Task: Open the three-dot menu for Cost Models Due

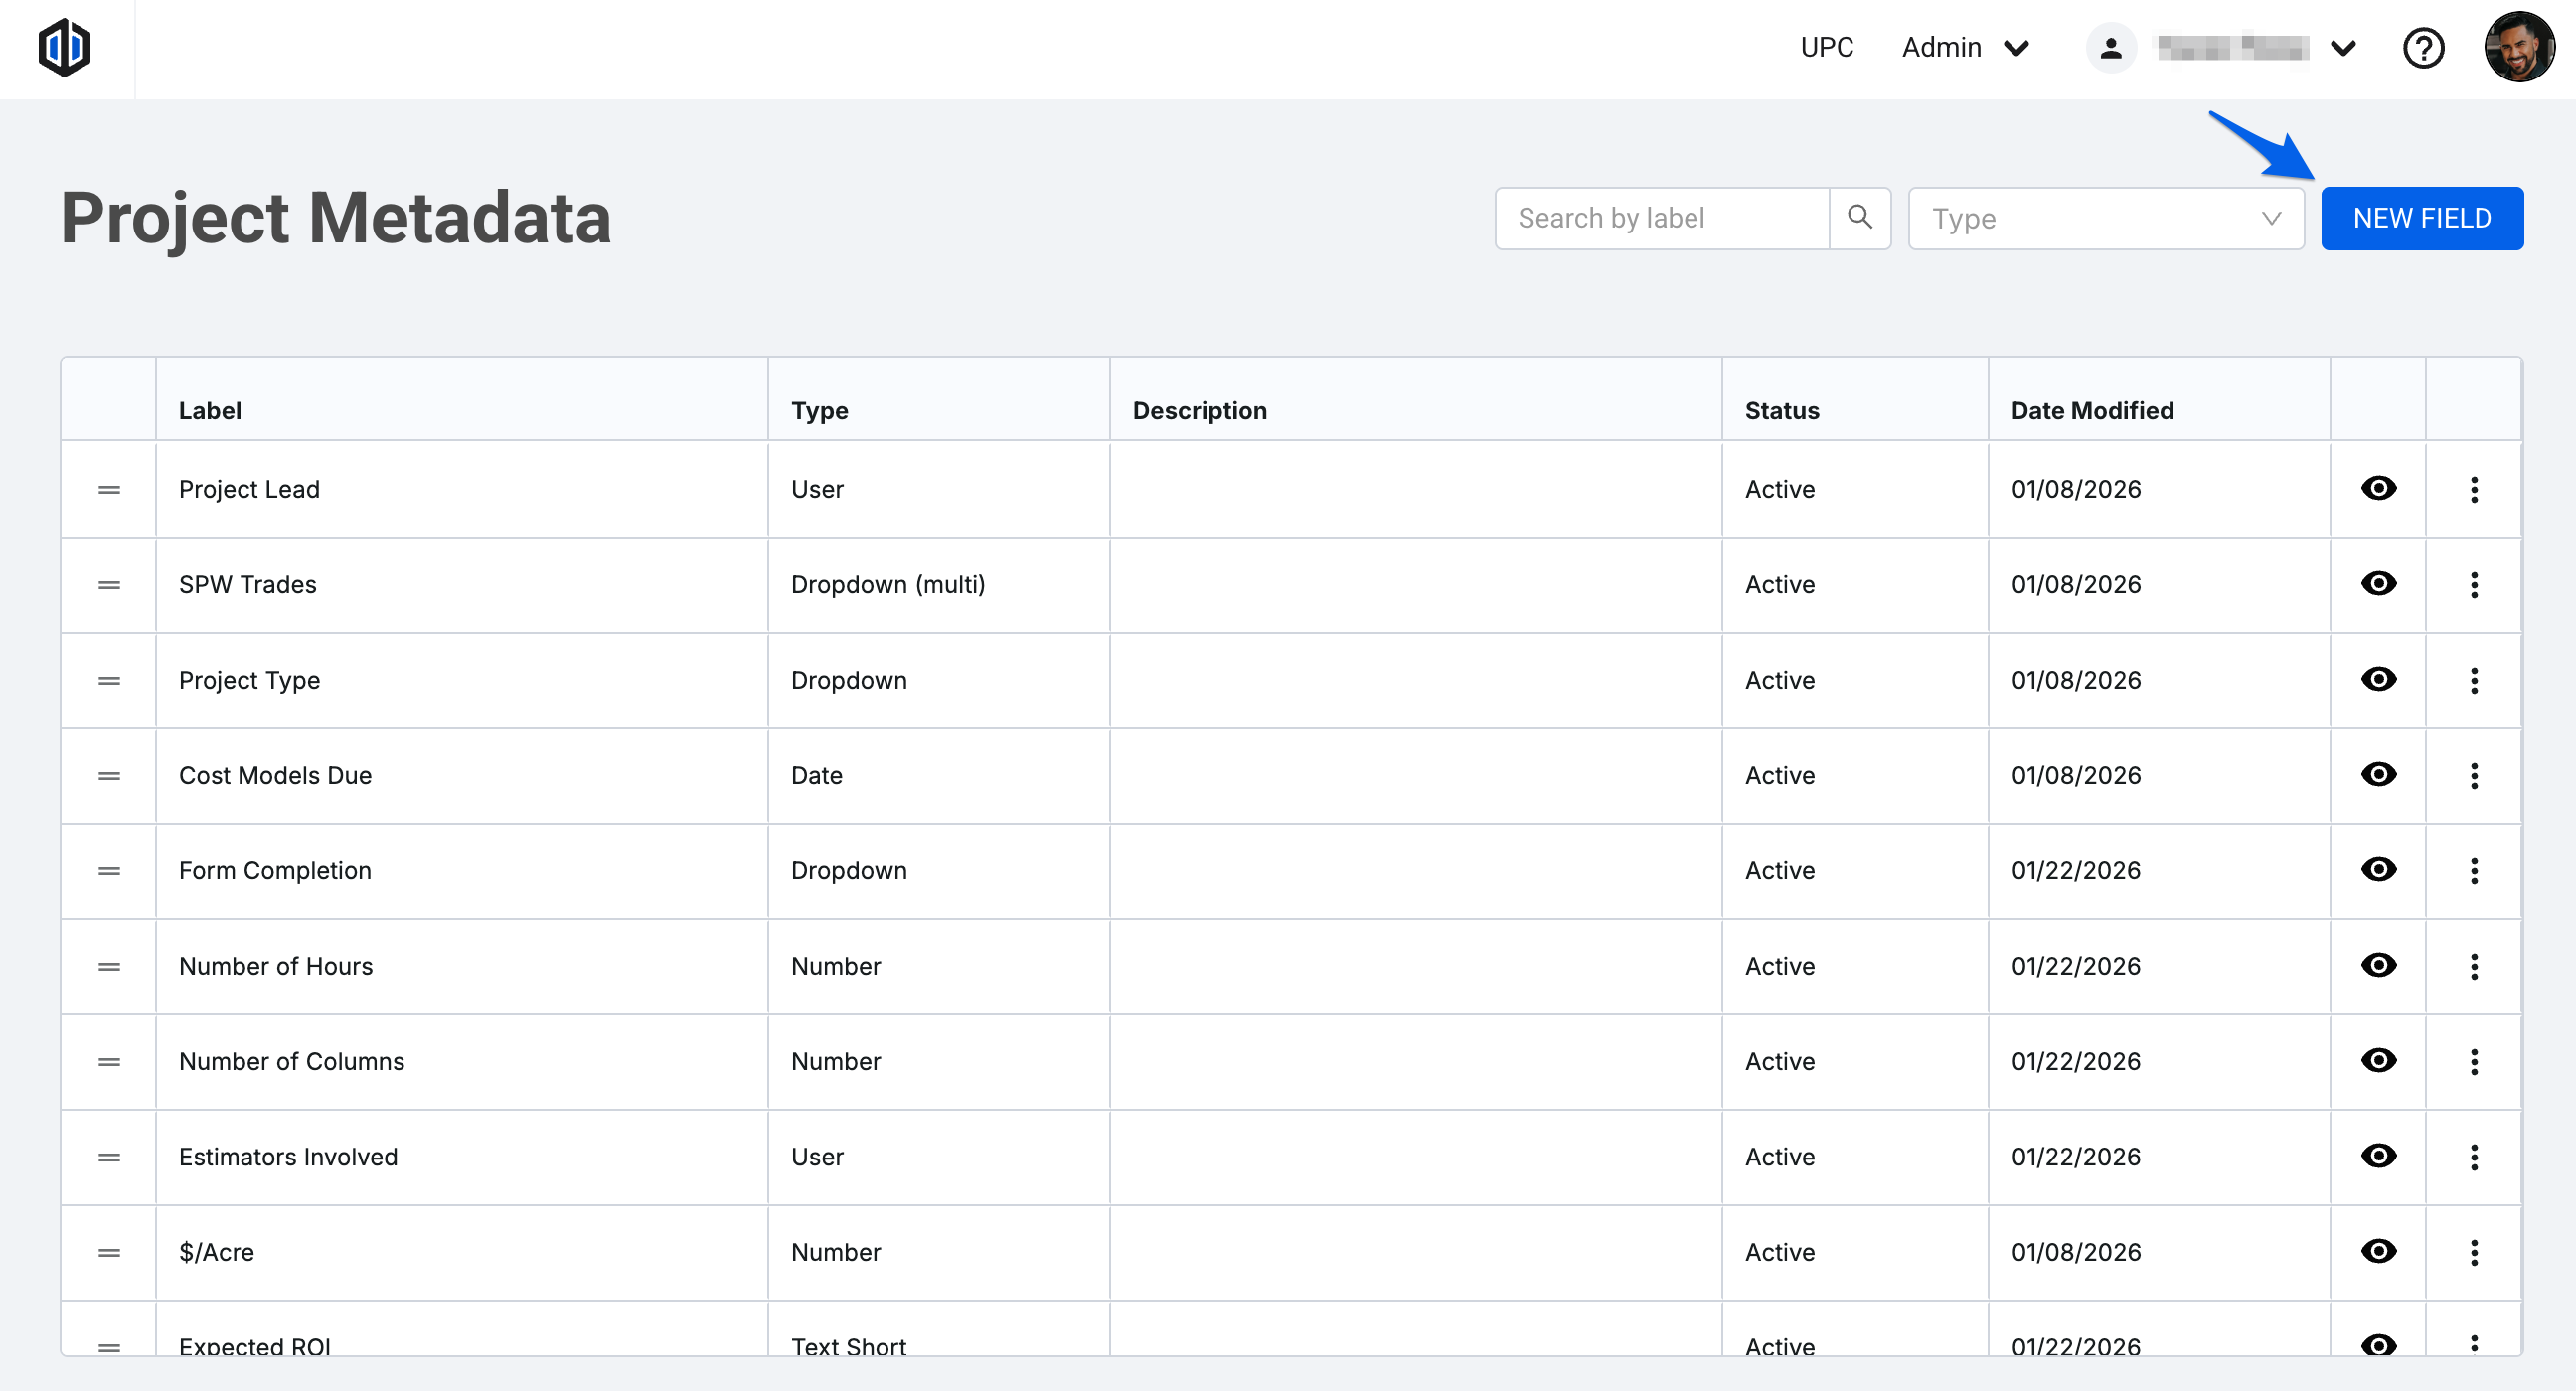Action: pyautogui.click(x=2473, y=775)
